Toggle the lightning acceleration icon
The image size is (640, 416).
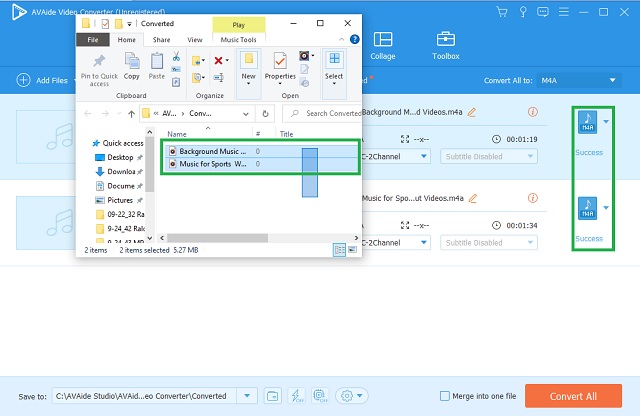tap(296, 396)
